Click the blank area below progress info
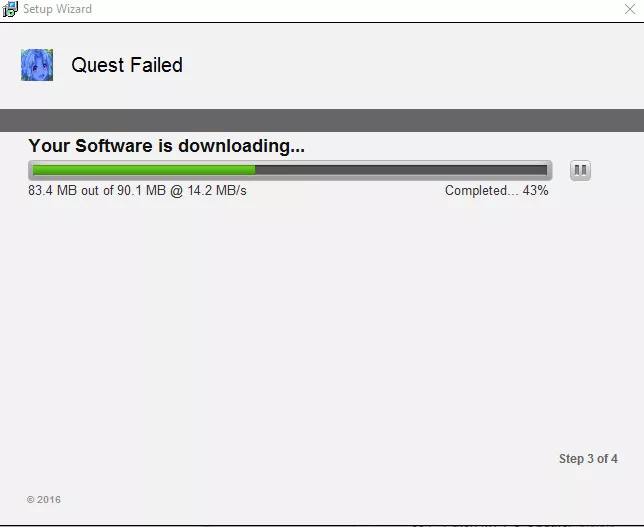644x527 pixels. tap(322, 320)
